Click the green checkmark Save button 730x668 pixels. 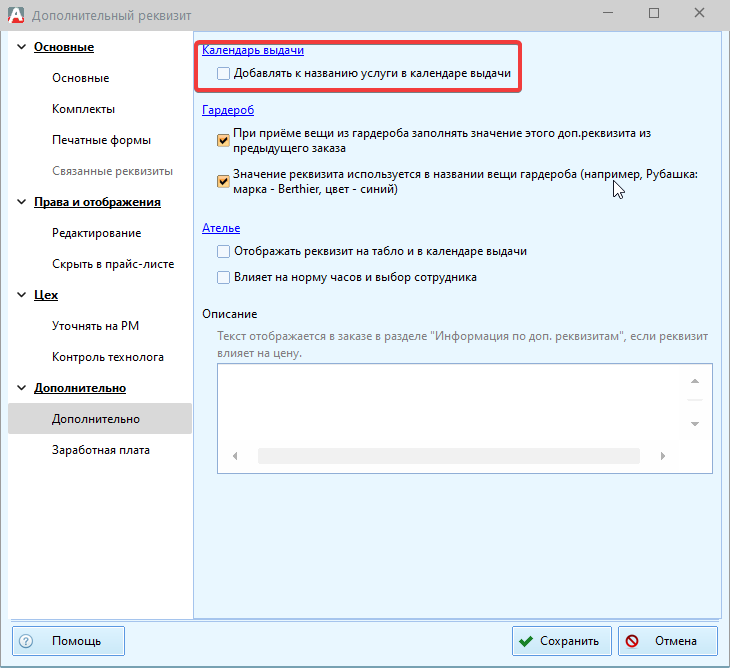point(559,641)
